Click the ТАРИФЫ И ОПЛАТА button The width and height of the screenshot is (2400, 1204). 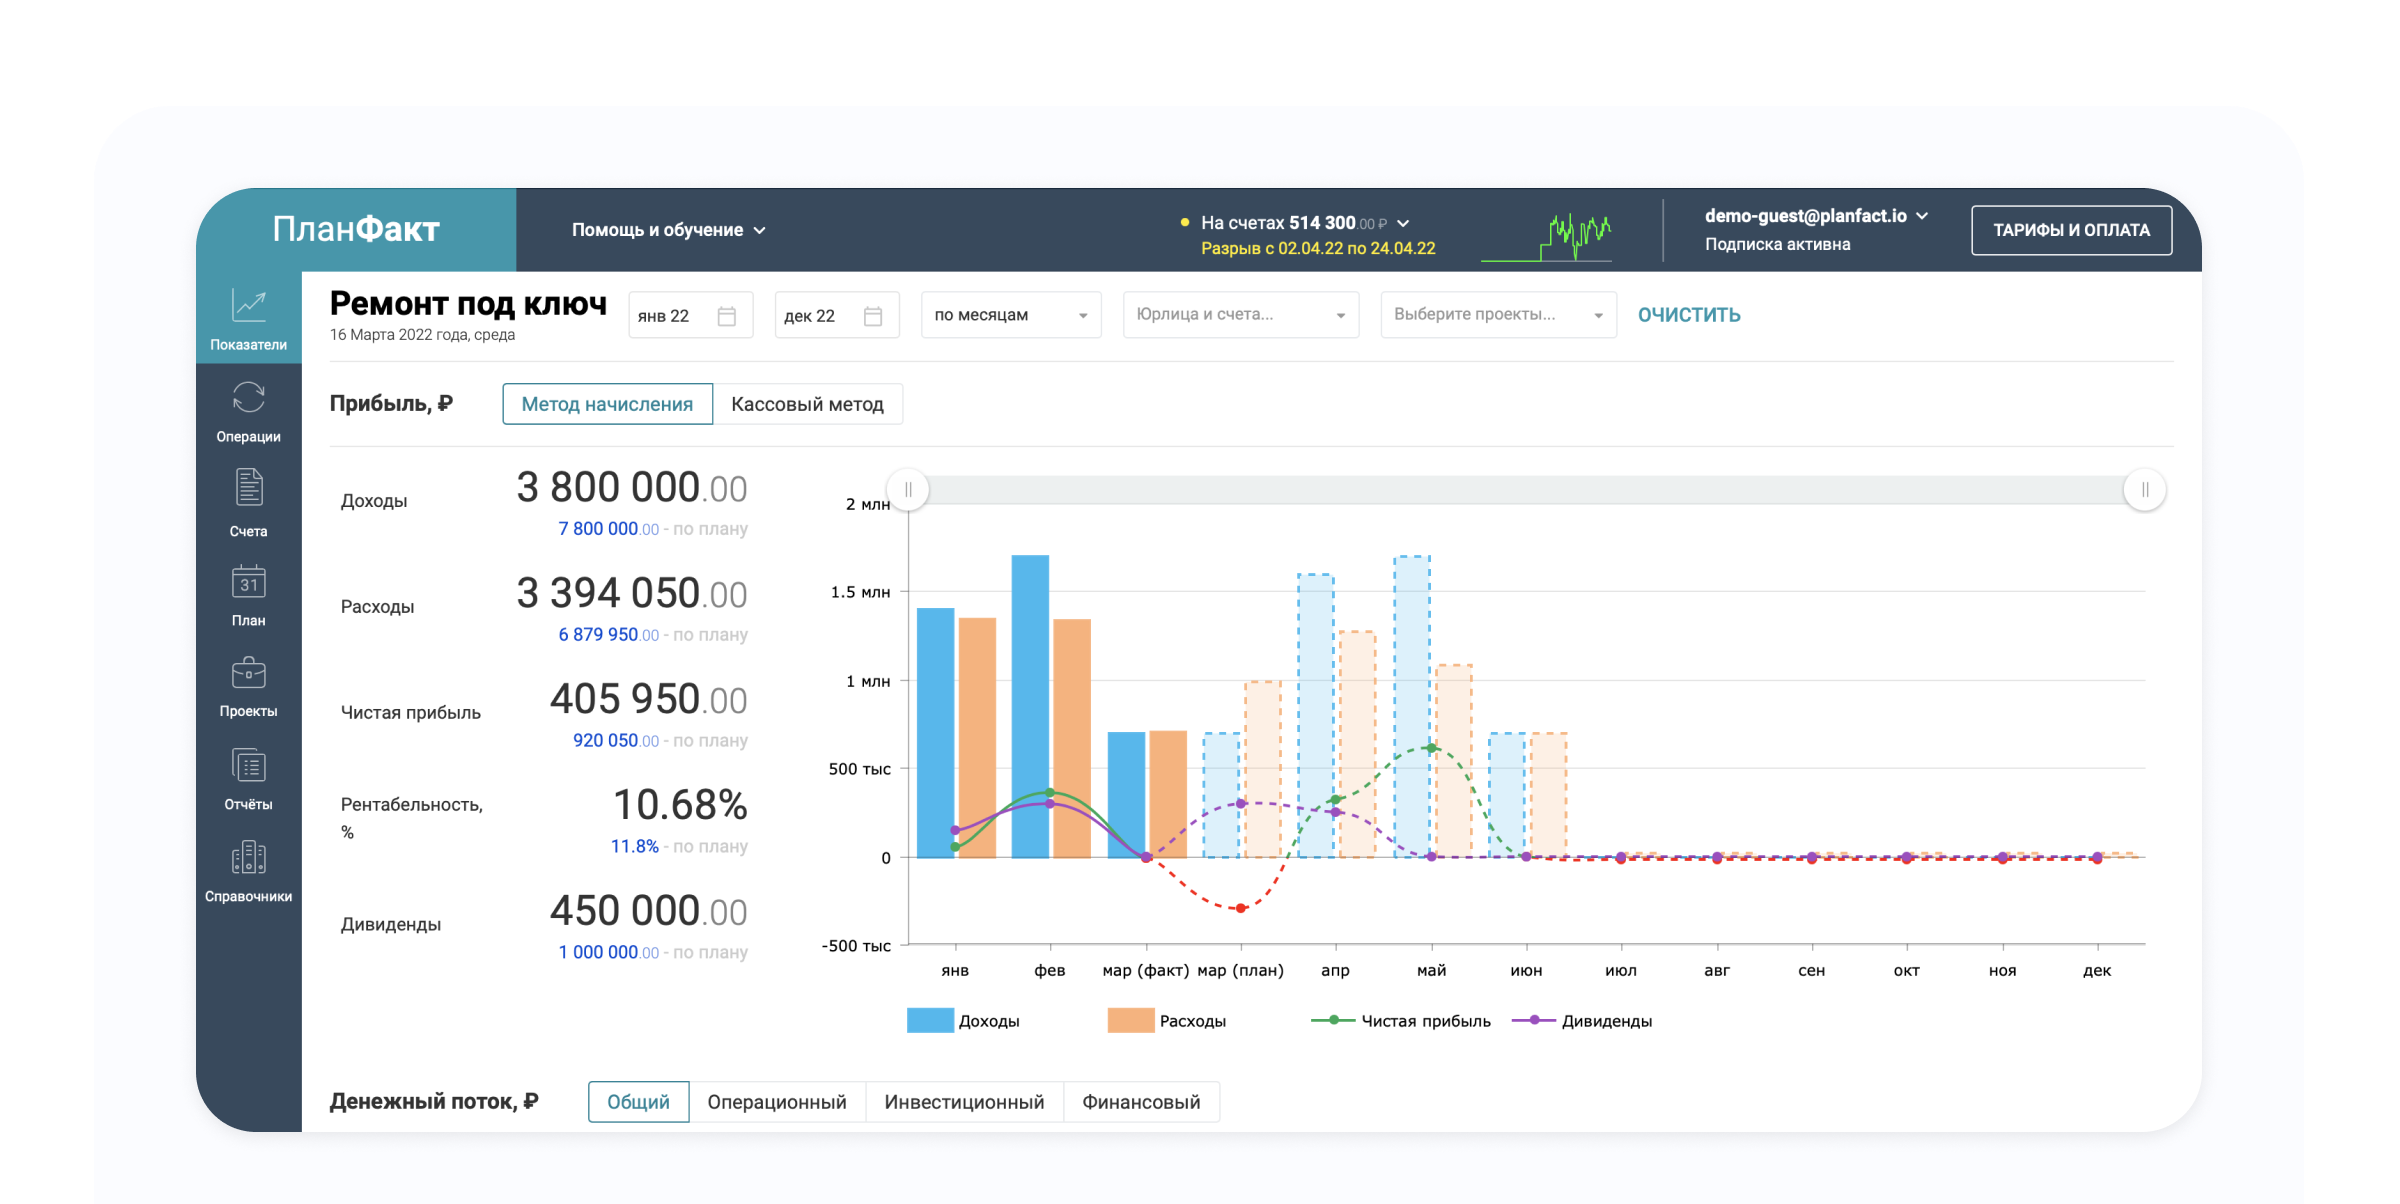point(2071,230)
